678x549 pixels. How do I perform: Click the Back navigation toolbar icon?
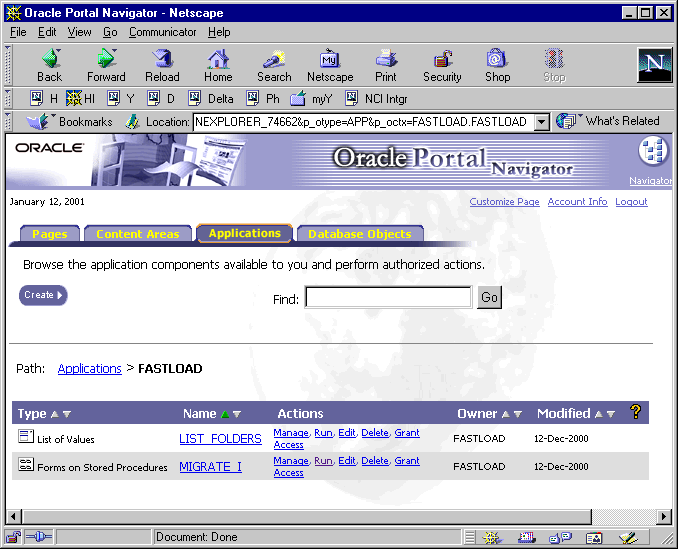coord(49,60)
